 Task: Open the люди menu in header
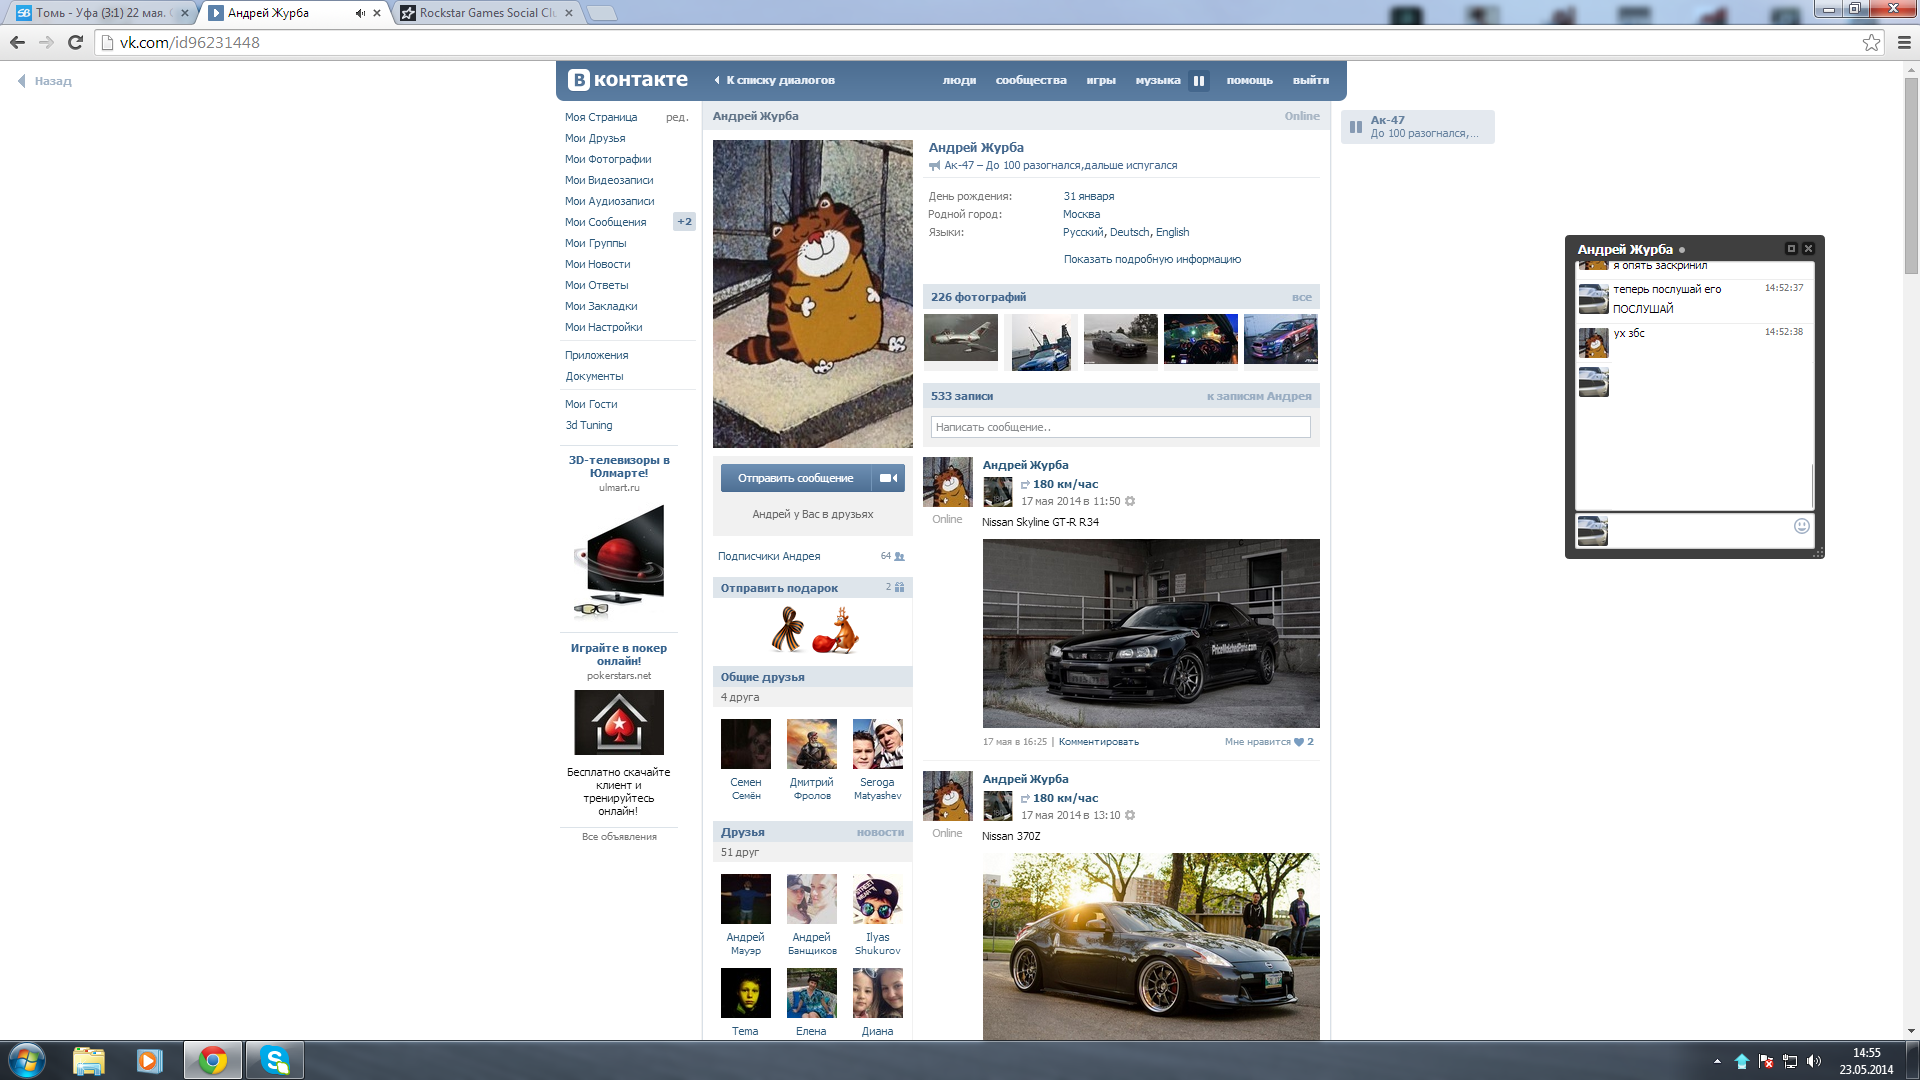959,80
